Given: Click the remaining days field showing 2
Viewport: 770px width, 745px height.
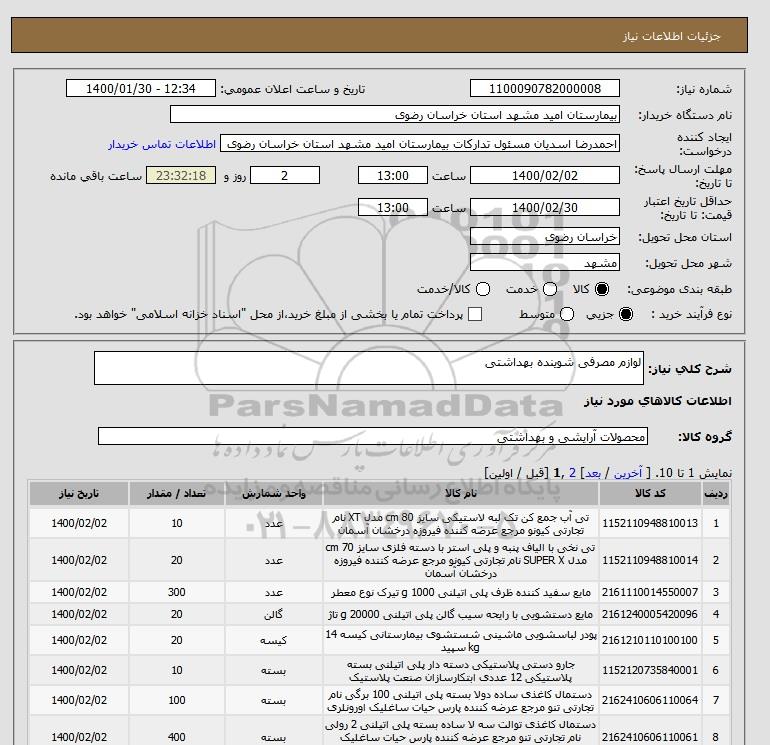Looking at the screenshot, I should click(x=285, y=175).
